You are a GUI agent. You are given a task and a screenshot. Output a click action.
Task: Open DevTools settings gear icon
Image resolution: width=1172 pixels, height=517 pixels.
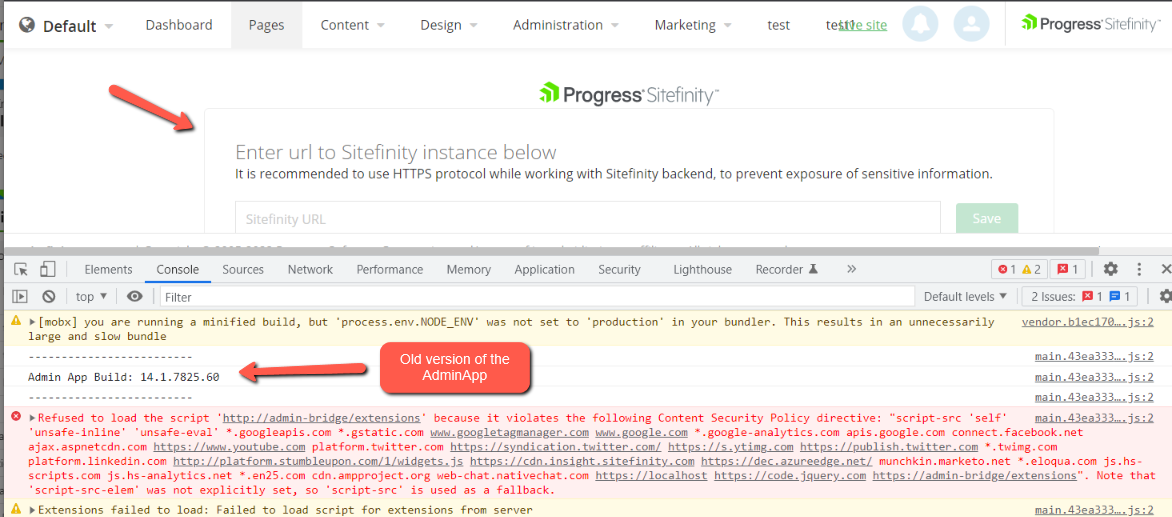pyautogui.click(x=1111, y=269)
